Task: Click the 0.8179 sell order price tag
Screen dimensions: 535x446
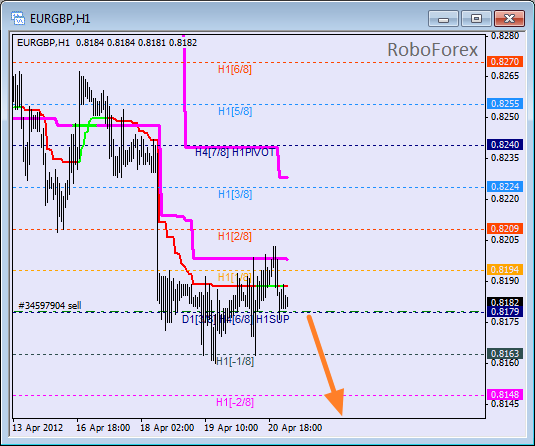Action: coord(505,312)
